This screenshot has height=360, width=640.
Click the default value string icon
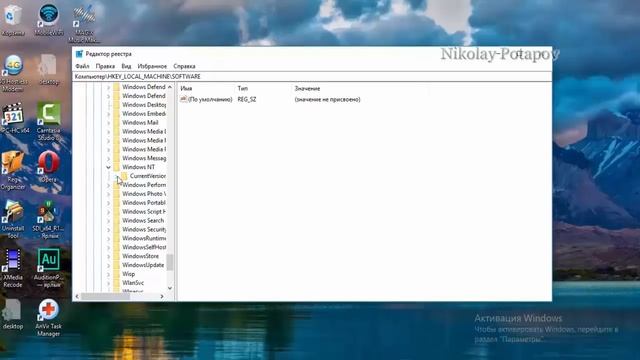tap(184, 99)
